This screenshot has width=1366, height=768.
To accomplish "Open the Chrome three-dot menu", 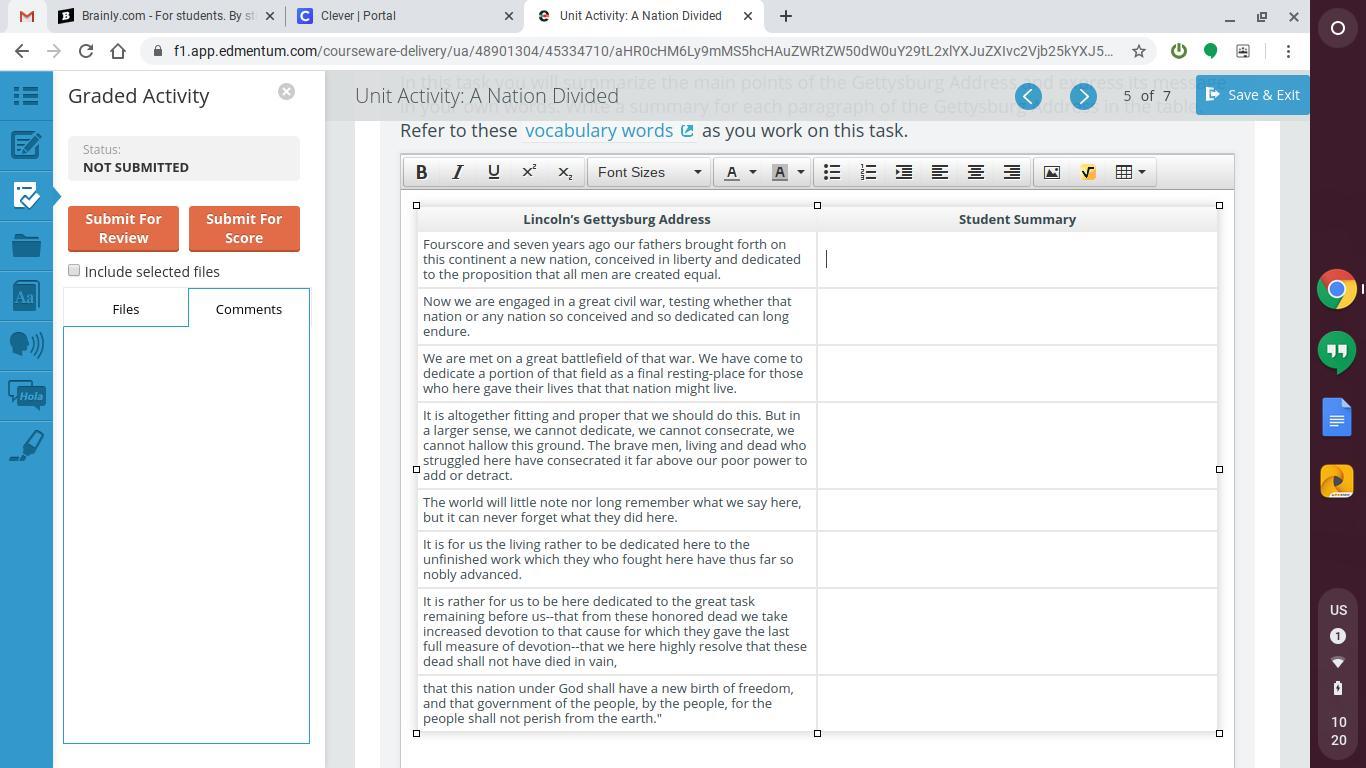I will (x=1288, y=51).
